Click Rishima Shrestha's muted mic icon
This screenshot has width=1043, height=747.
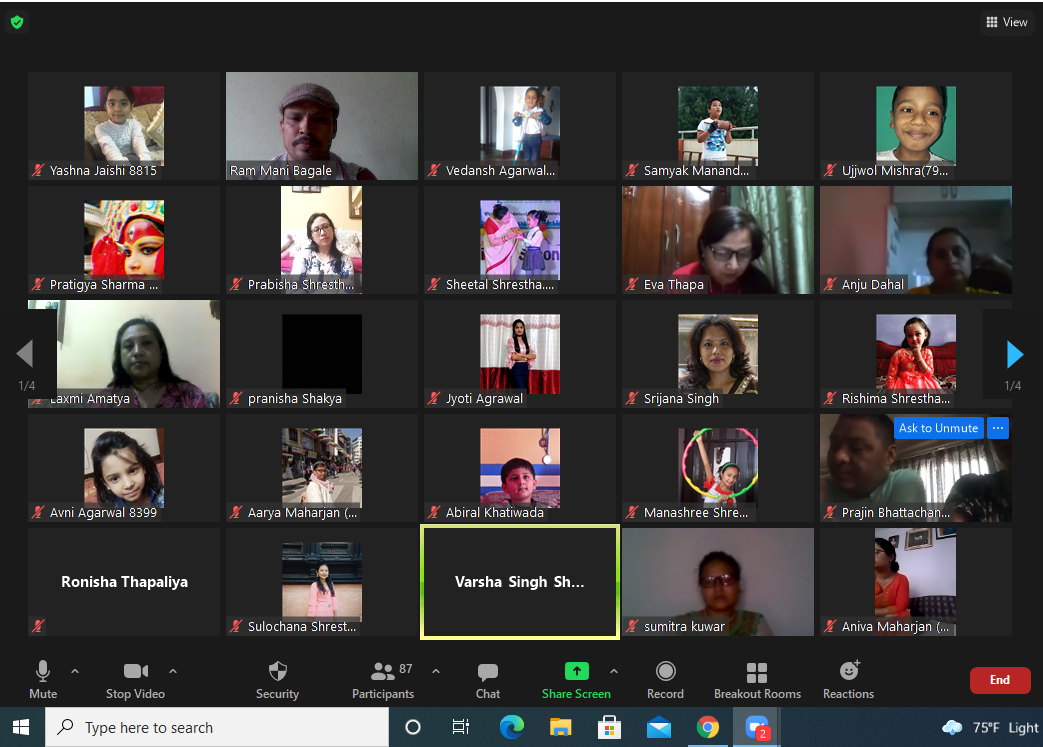830,398
